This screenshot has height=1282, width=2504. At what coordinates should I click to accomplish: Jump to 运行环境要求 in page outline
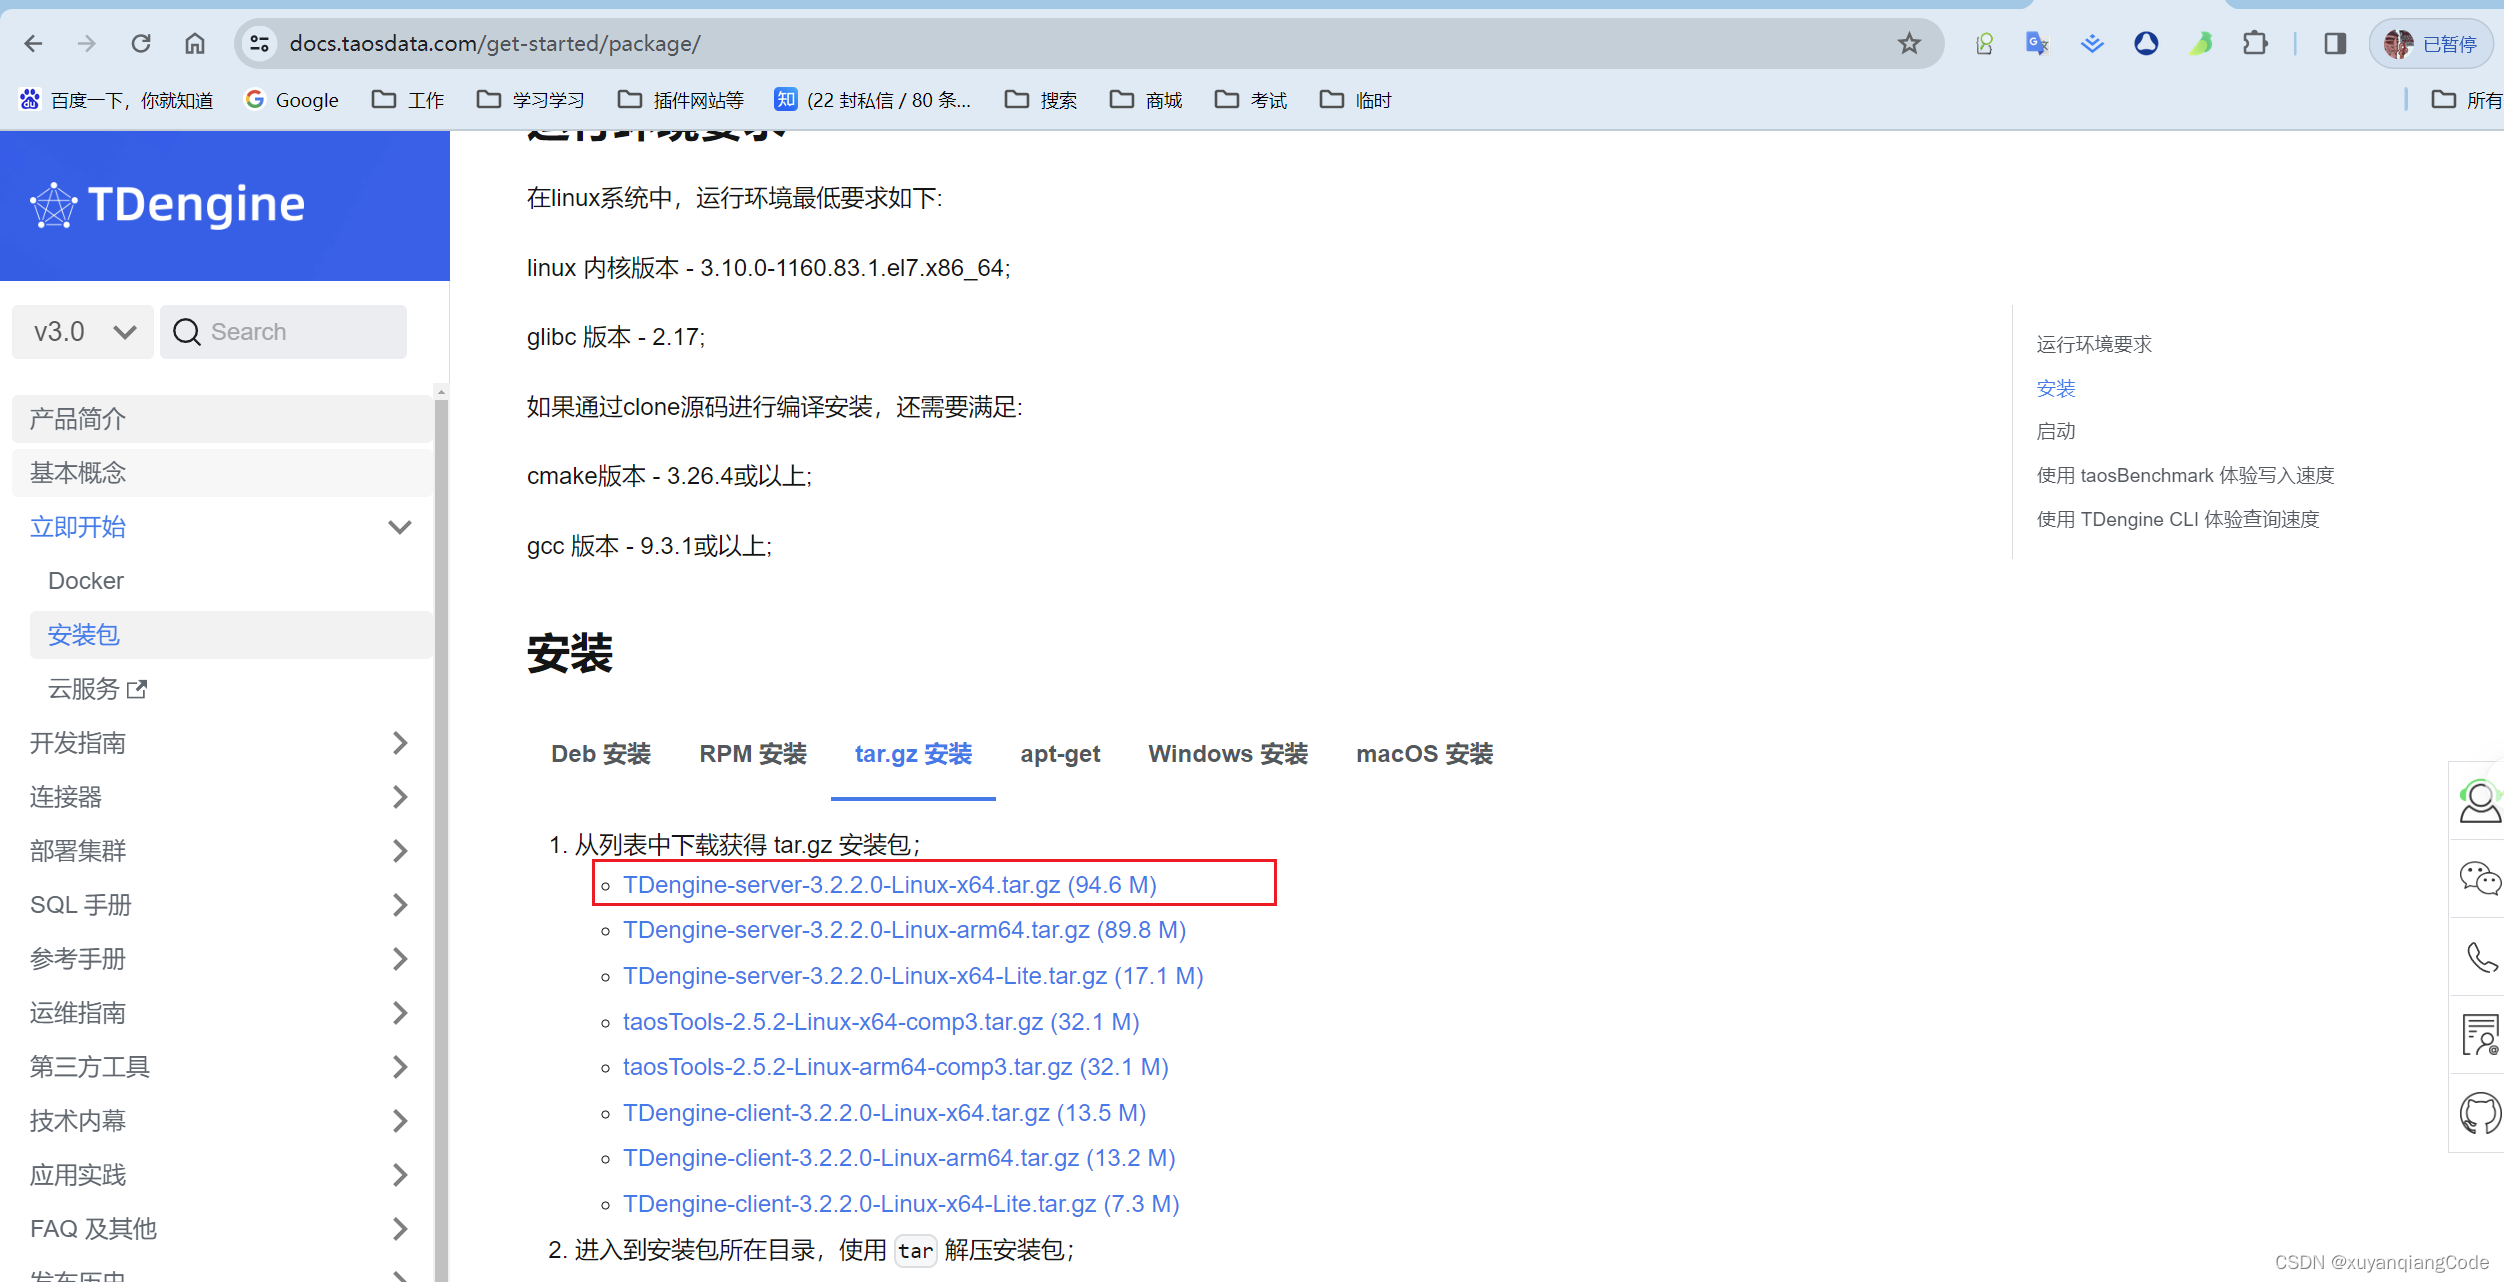click(2094, 345)
